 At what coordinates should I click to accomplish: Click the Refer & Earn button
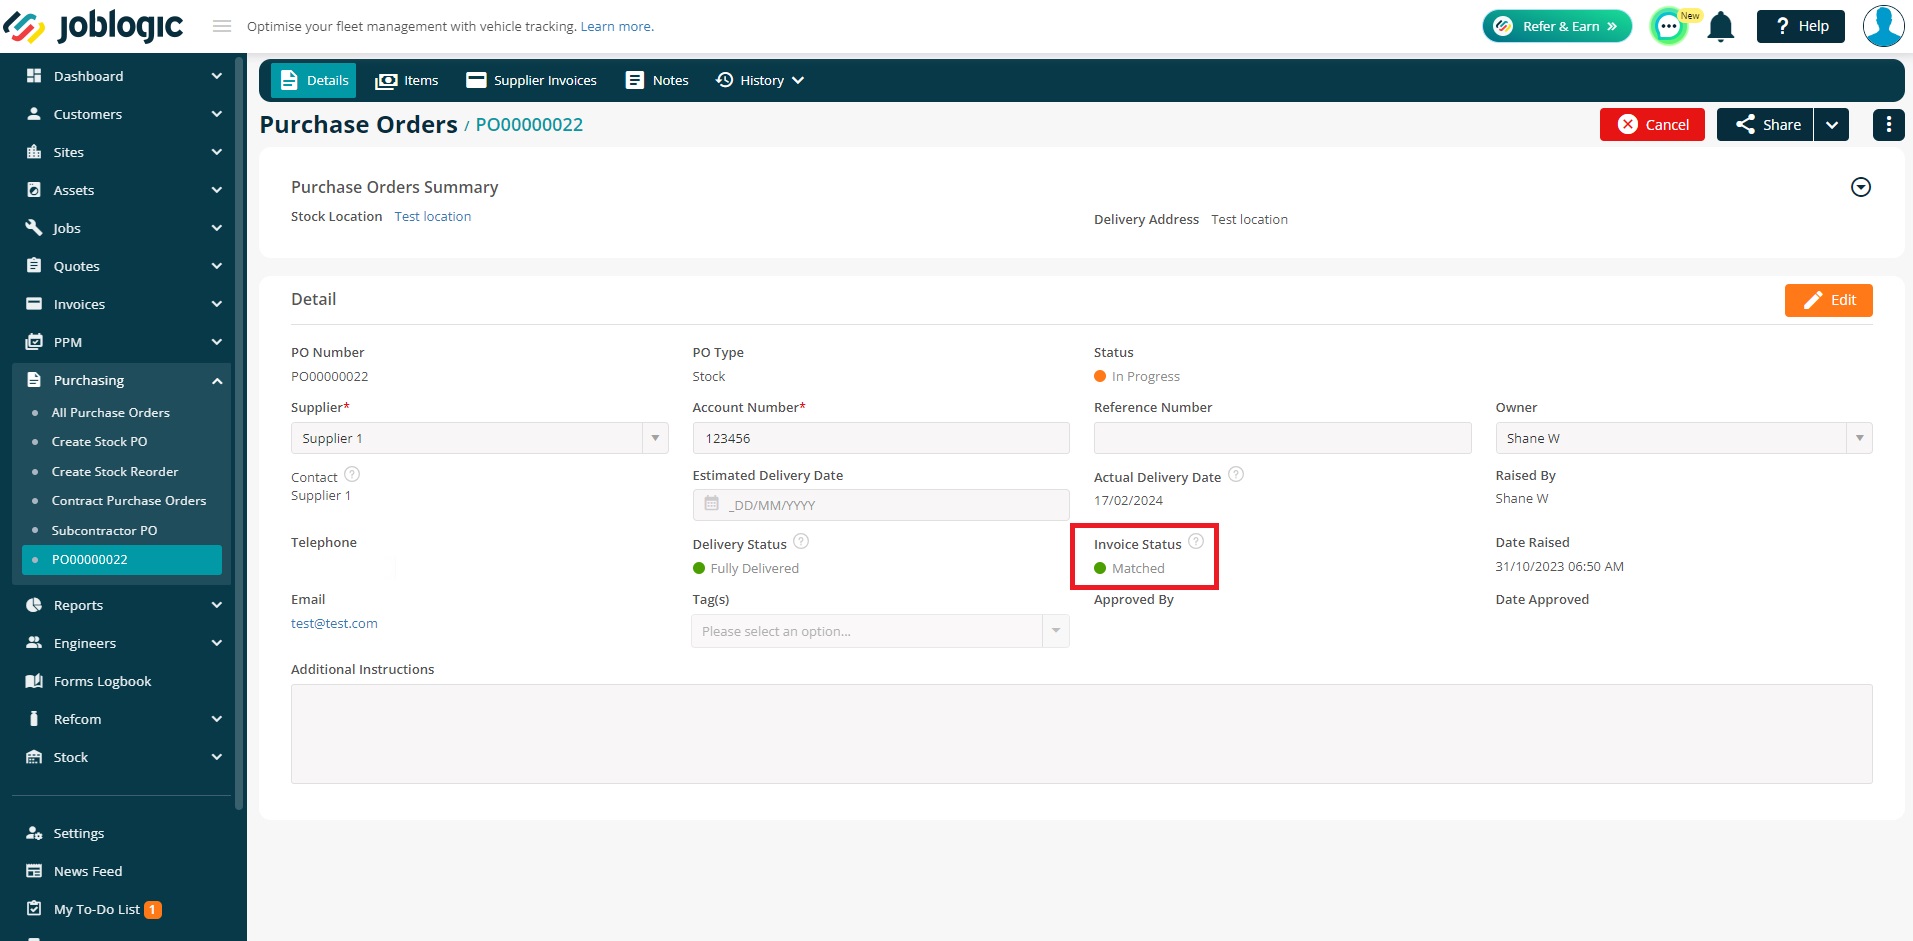pos(1557,26)
